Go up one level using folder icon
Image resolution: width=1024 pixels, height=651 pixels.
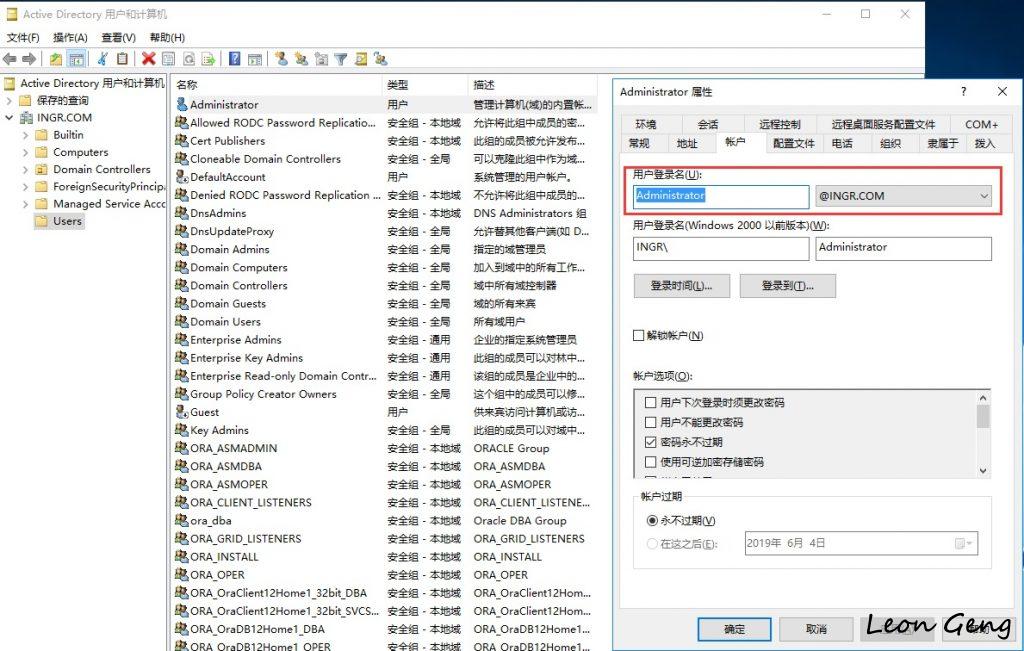[56, 59]
